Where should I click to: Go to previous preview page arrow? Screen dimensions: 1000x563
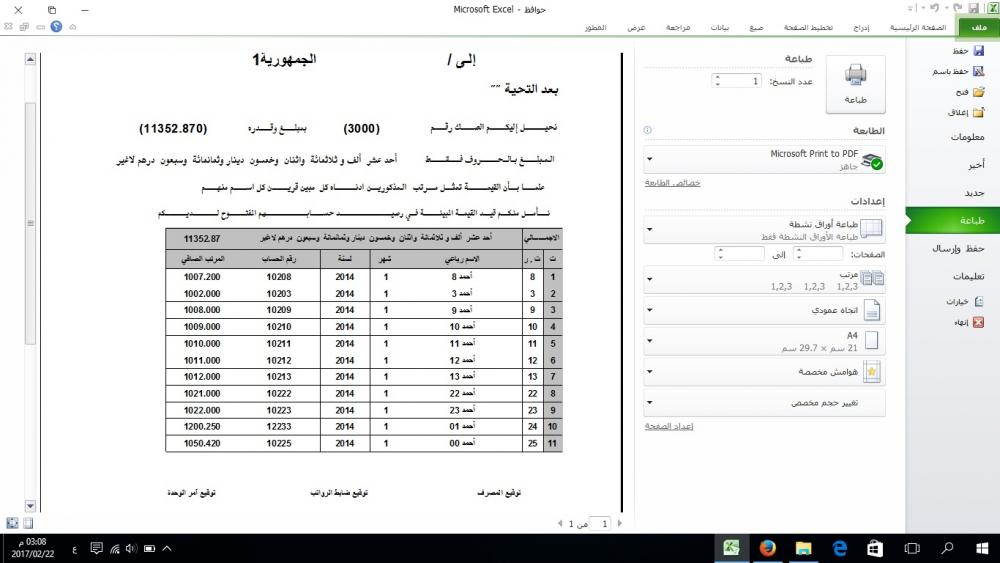point(560,523)
